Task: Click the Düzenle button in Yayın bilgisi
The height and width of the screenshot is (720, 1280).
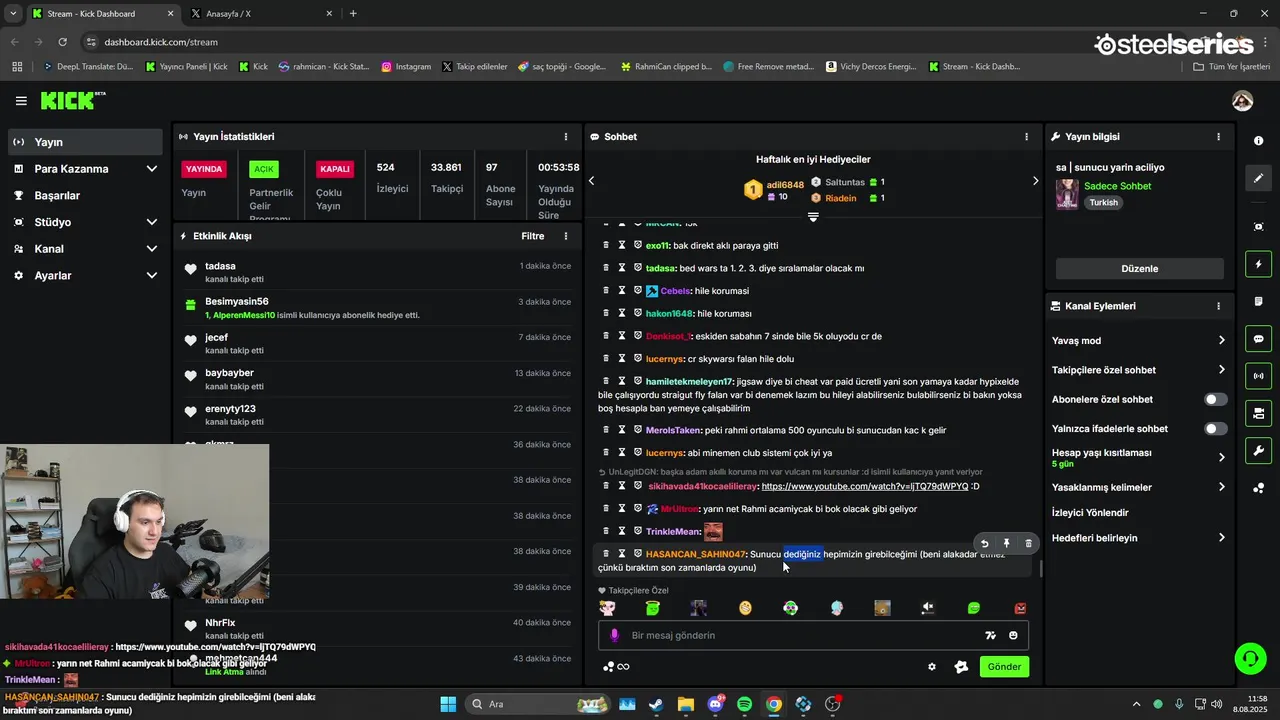Action: pyautogui.click(x=1139, y=269)
